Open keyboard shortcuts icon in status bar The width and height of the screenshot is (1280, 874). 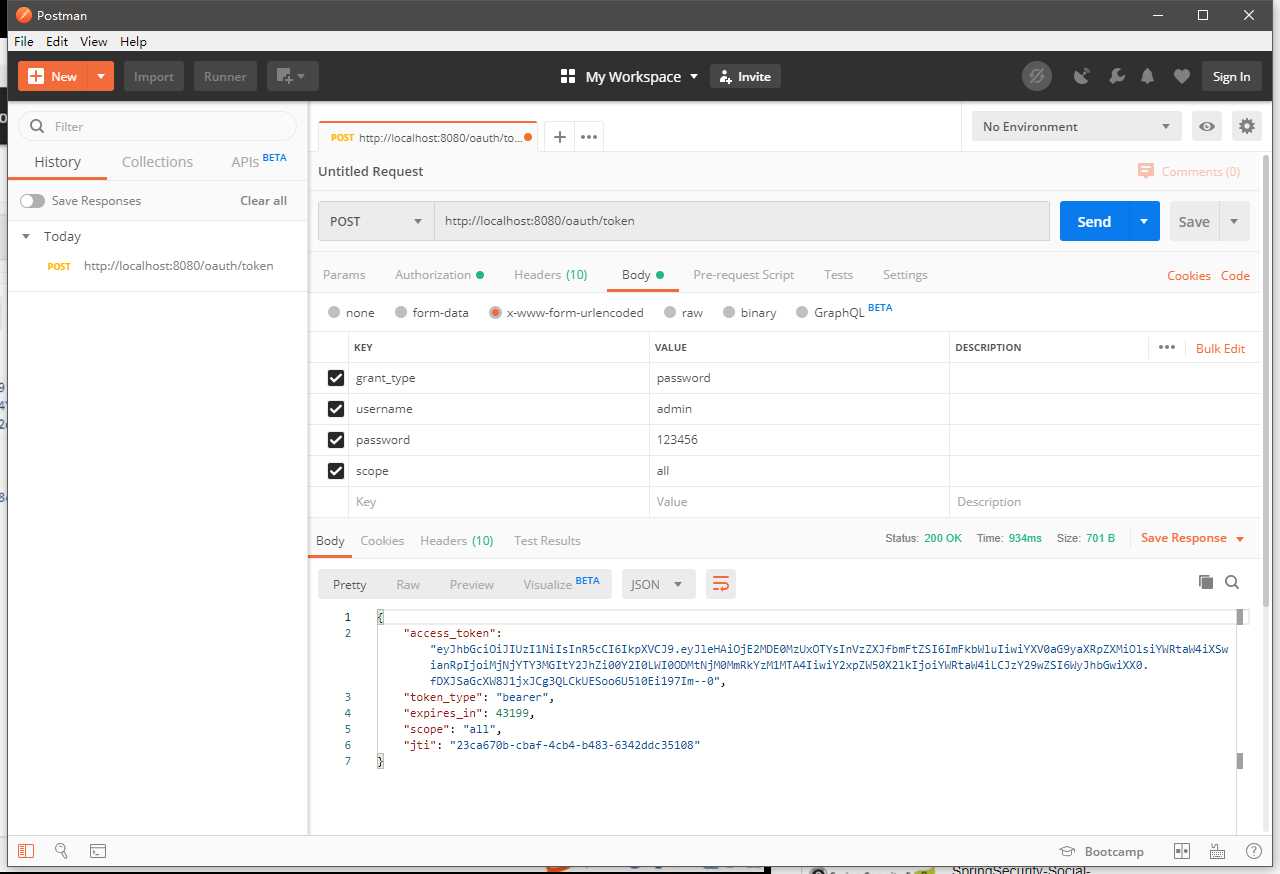pyautogui.click(x=1217, y=851)
